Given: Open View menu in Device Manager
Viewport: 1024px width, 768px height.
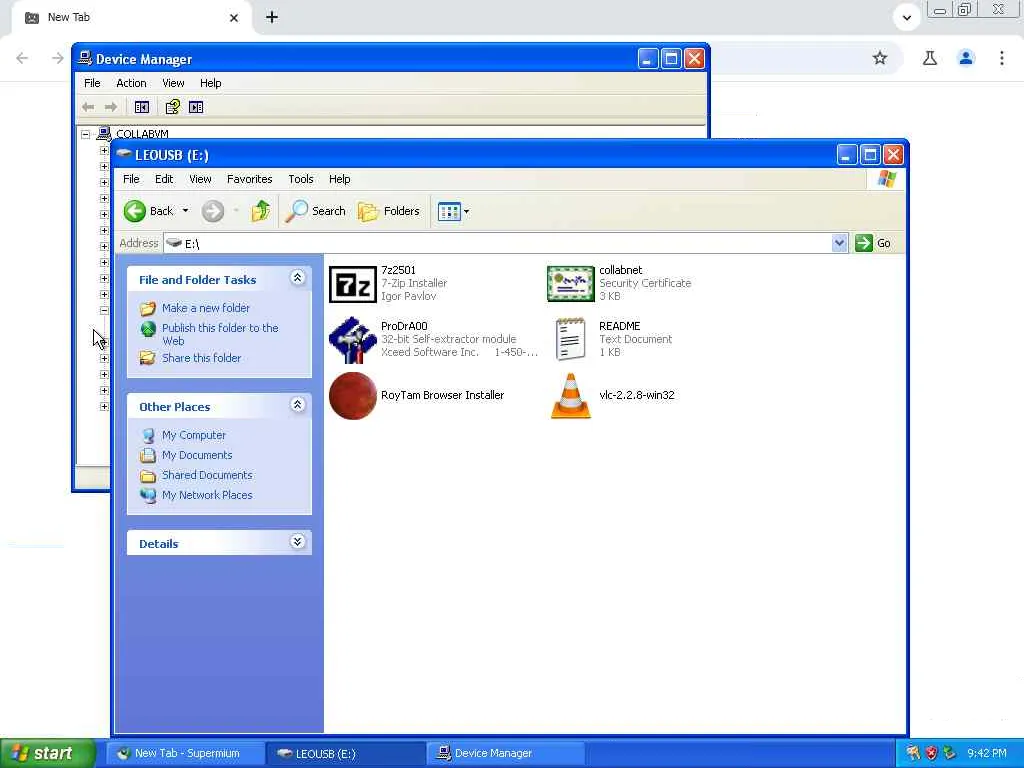Looking at the screenshot, I should point(173,83).
